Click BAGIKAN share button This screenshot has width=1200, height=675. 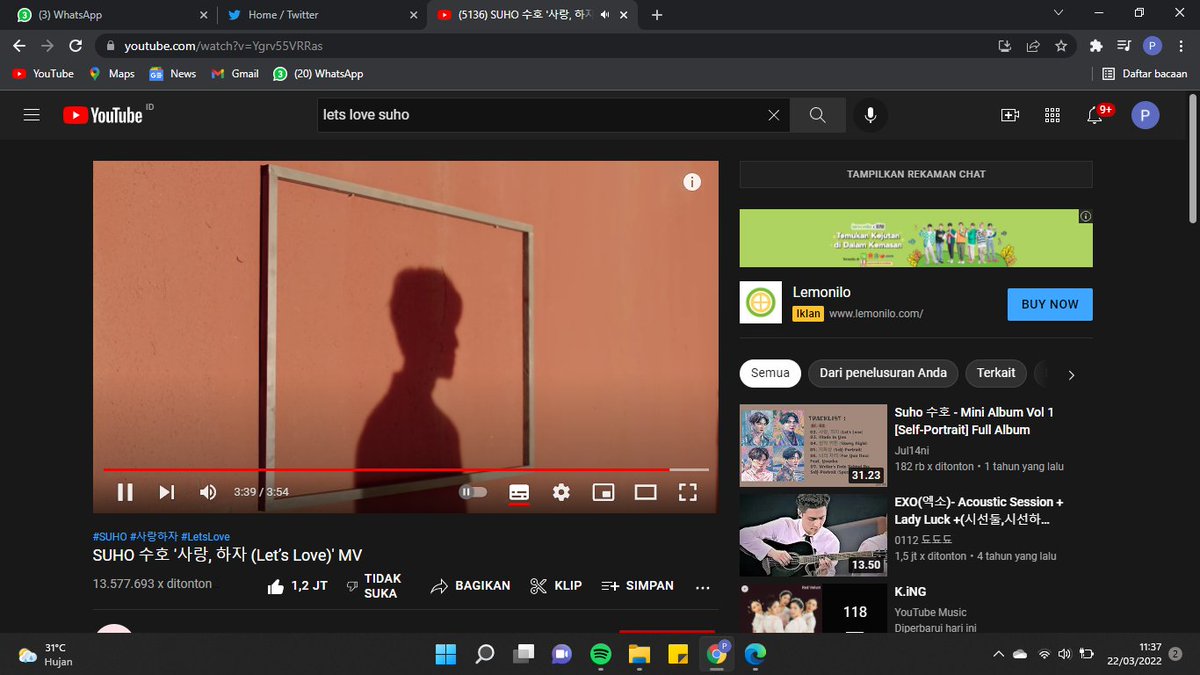(470, 586)
